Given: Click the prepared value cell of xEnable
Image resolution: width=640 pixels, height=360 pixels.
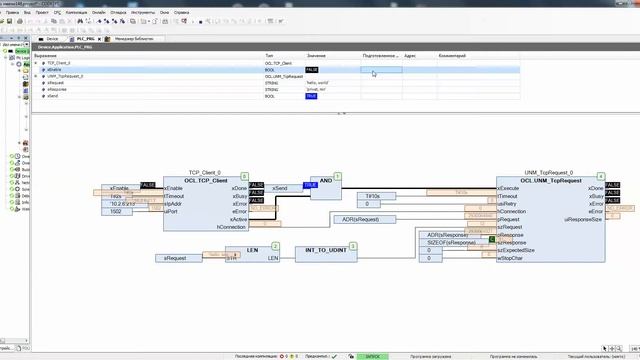Looking at the screenshot, I should click(x=381, y=70).
